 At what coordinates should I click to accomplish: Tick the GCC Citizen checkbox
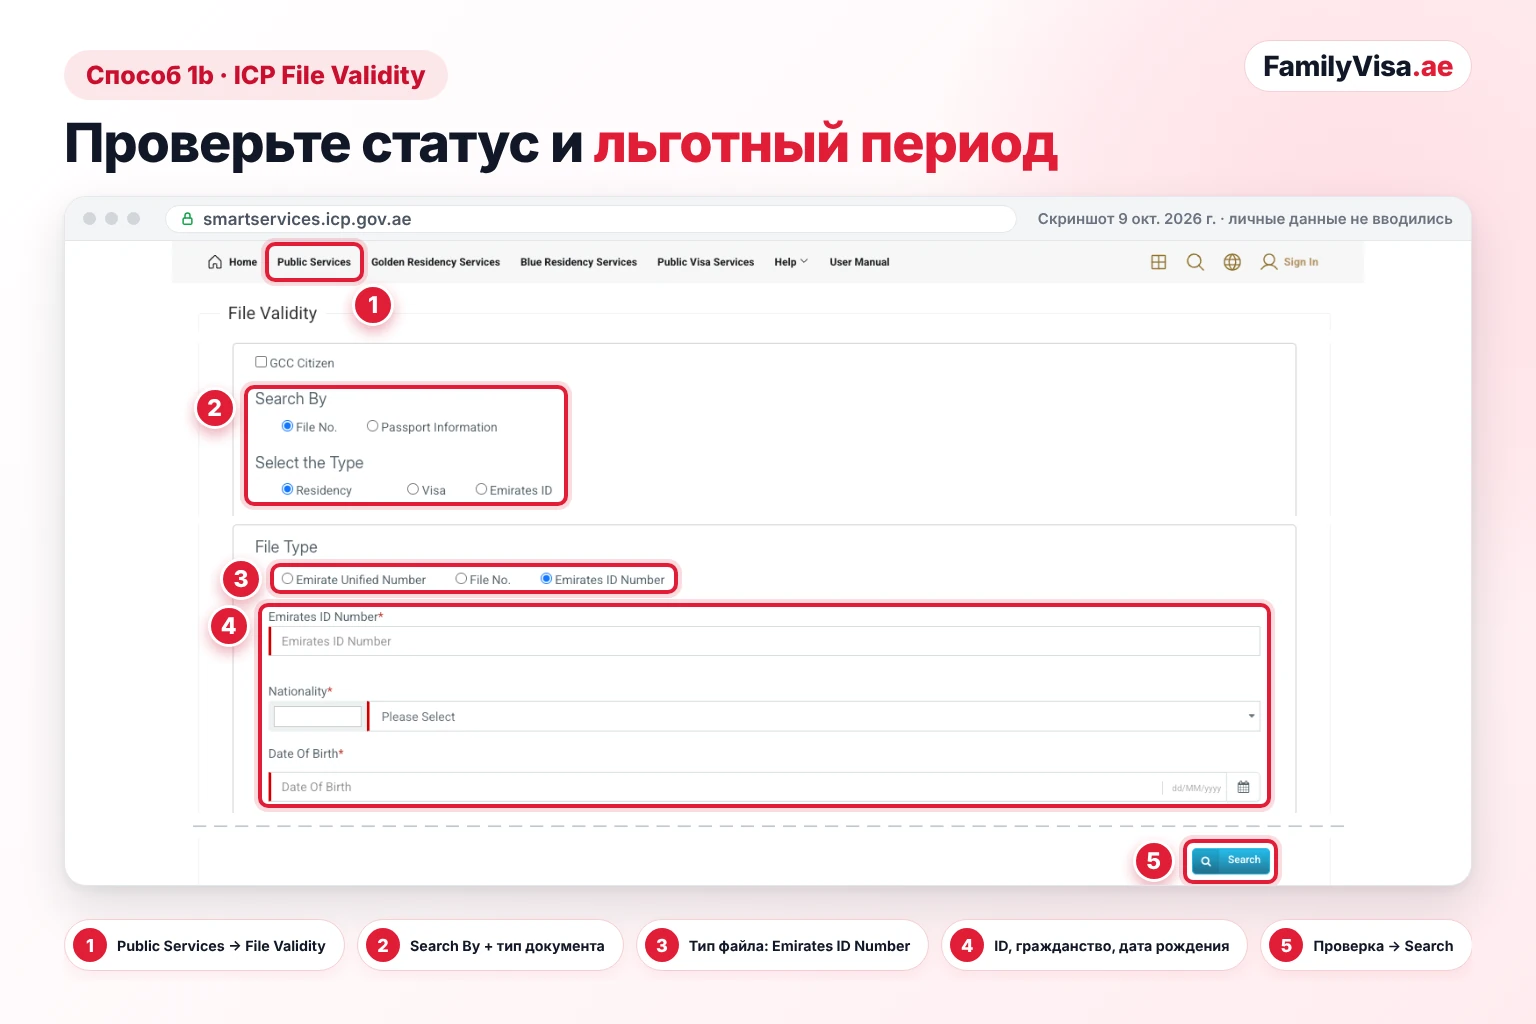pos(261,362)
